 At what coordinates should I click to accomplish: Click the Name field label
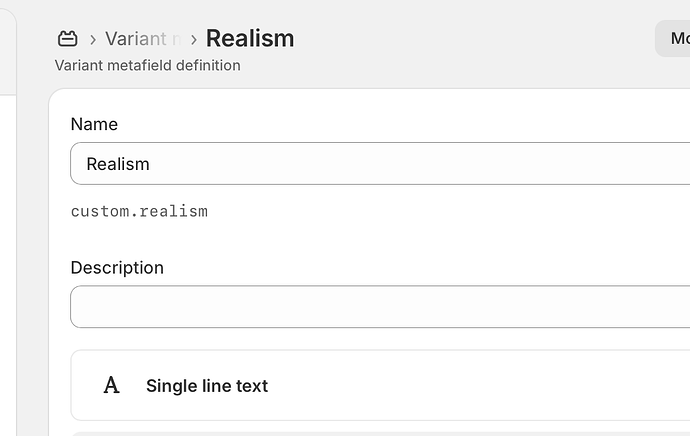point(94,124)
